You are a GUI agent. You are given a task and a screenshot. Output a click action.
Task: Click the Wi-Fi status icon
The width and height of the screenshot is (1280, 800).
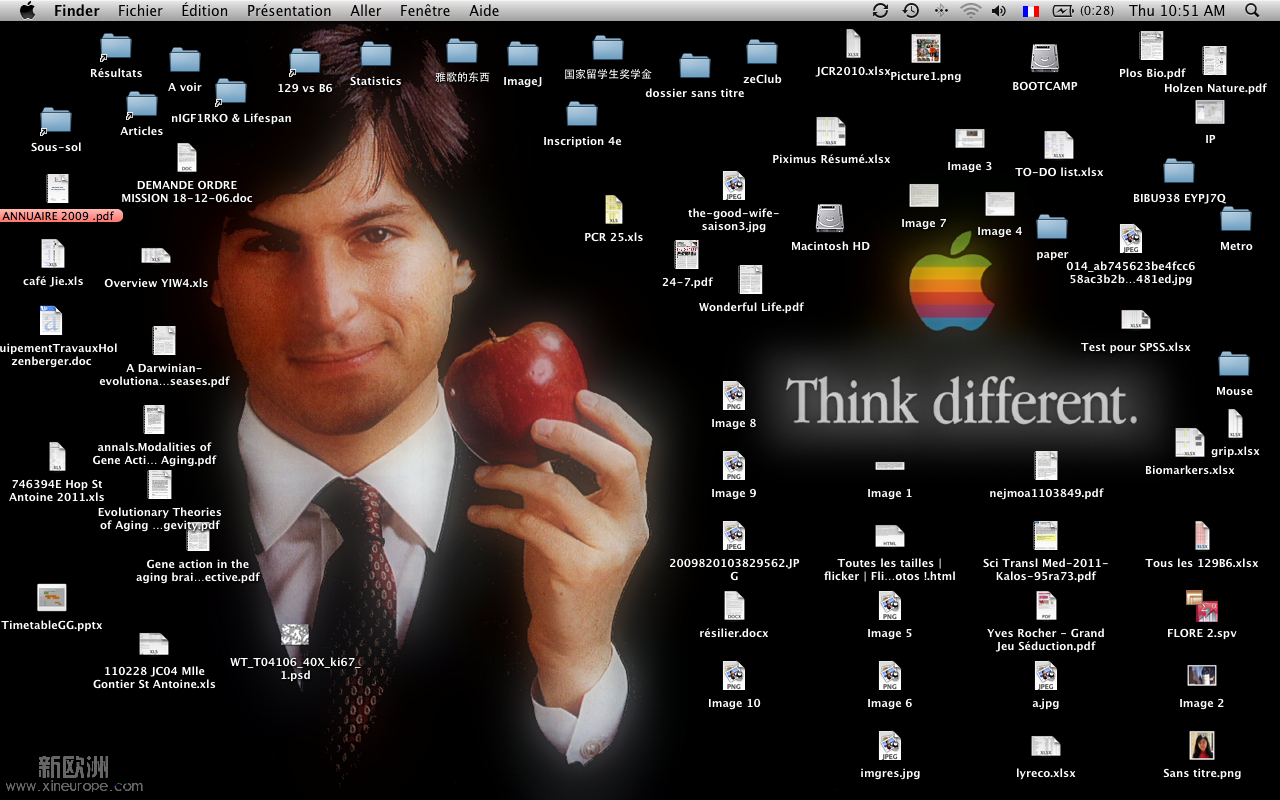click(x=970, y=10)
